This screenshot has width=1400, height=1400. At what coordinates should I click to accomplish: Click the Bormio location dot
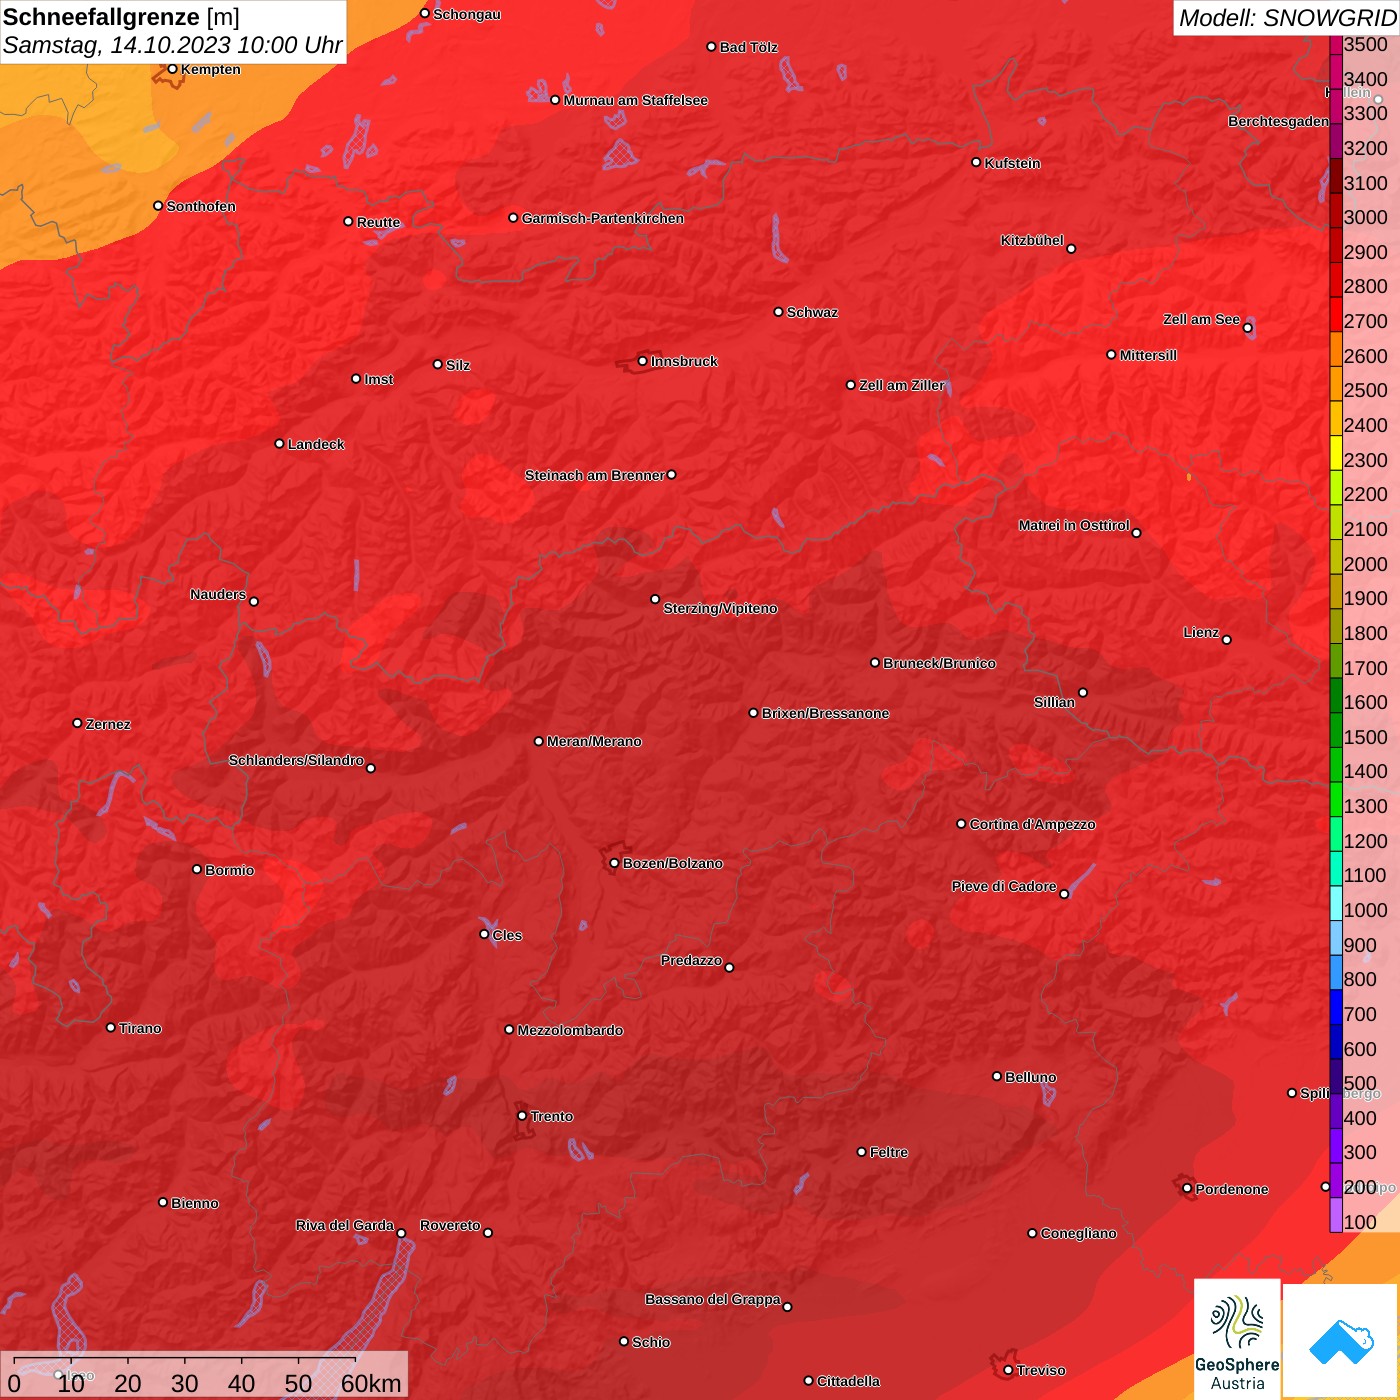pyautogui.click(x=197, y=869)
